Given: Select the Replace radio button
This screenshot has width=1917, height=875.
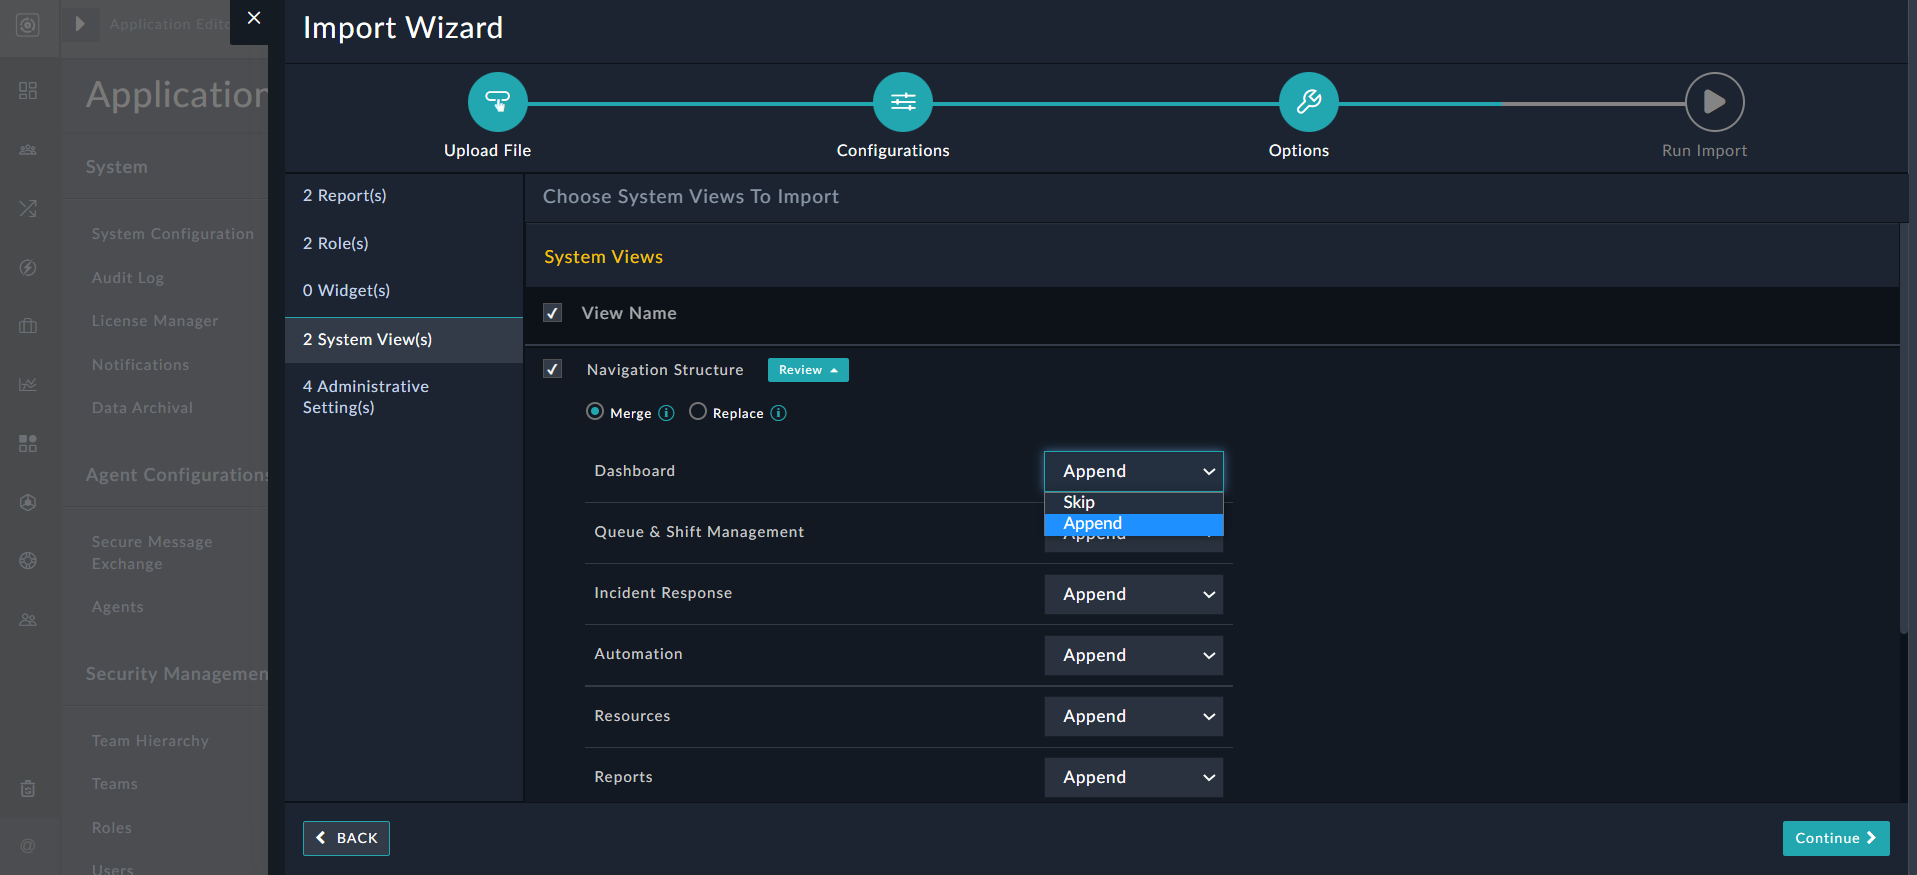Looking at the screenshot, I should (698, 412).
